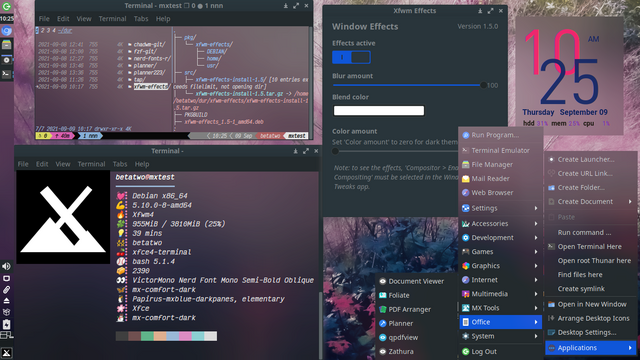
Task: Open the File menu in the lower terminal
Action: pyautogui.click(x=23, y=164)
